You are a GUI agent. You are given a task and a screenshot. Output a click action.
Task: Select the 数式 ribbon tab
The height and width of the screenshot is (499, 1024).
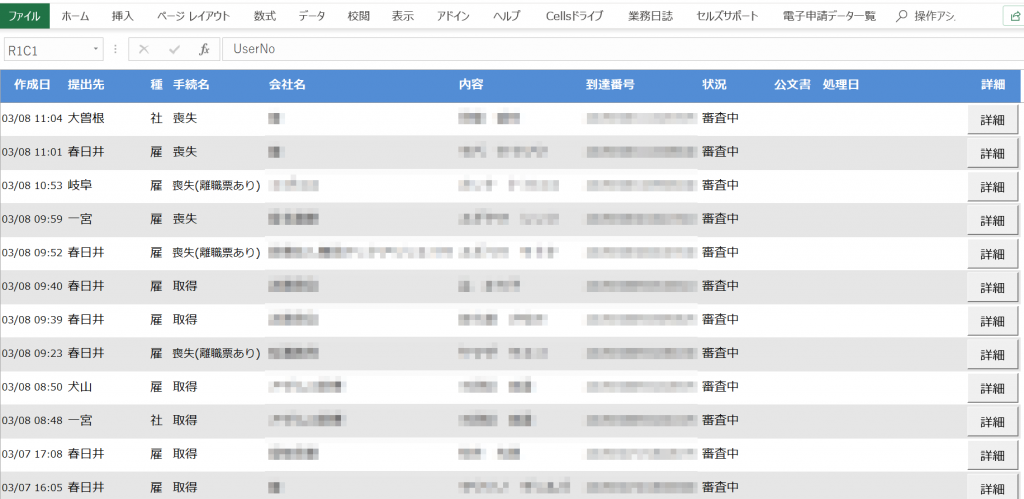pyautogui.click(x=264, y=16)
